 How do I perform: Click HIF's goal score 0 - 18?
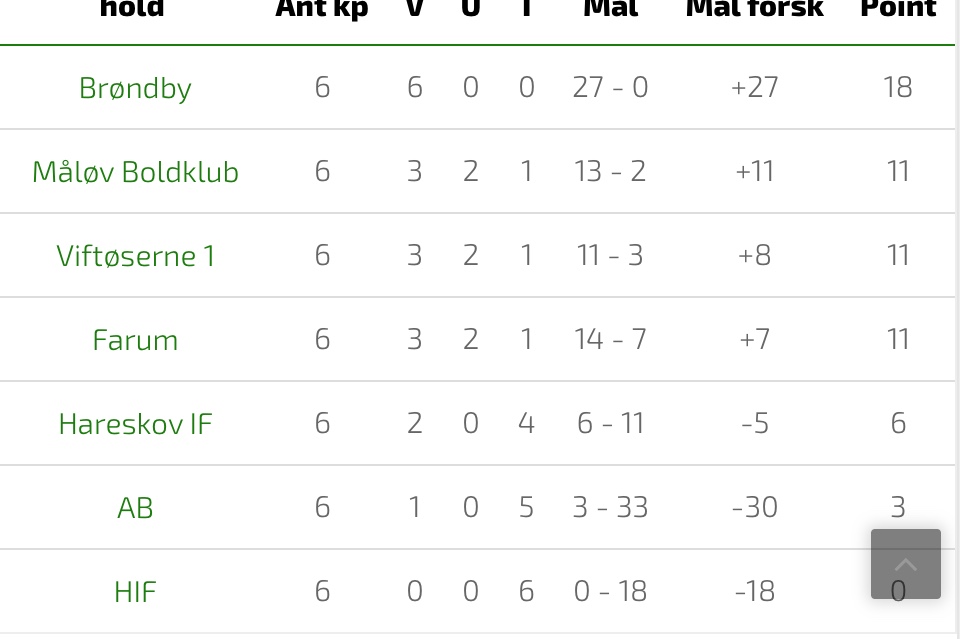610,591
